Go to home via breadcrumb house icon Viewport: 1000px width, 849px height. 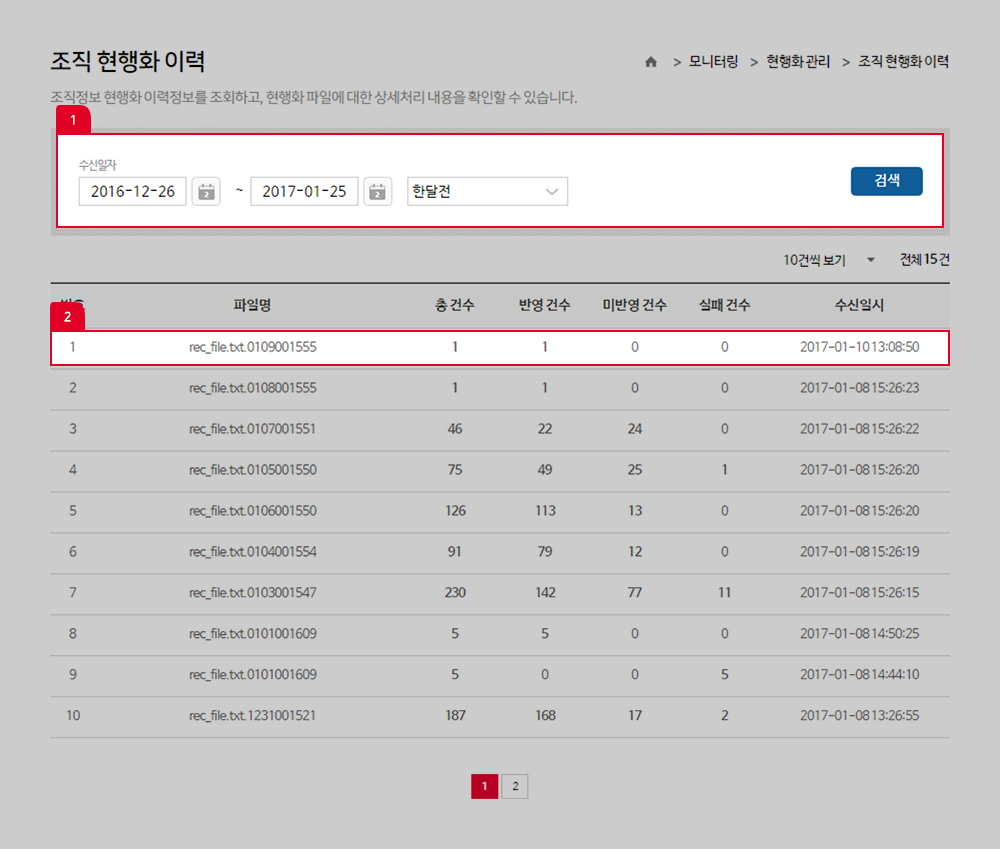(x=651, y=62)
